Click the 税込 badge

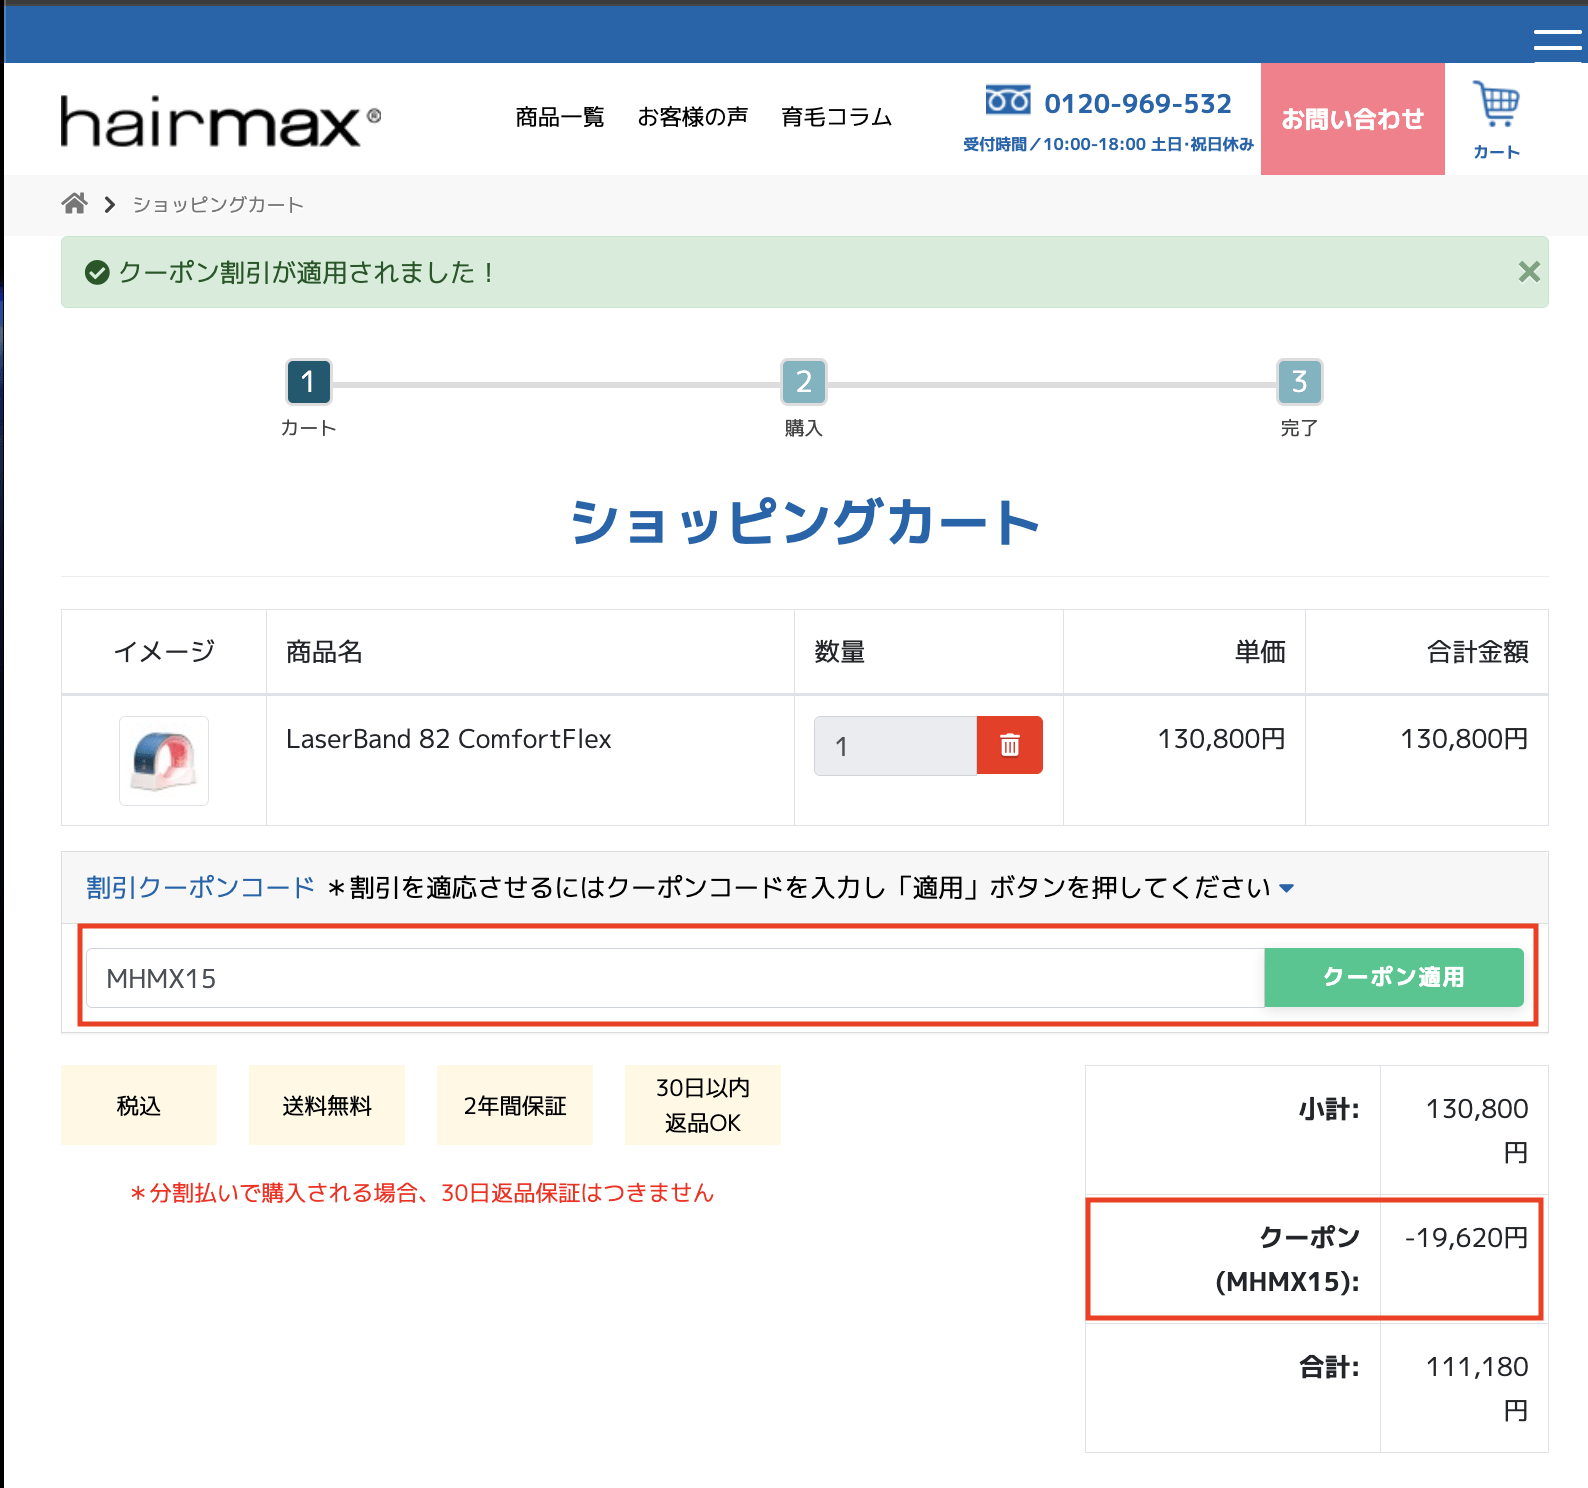coord(139,1105)
